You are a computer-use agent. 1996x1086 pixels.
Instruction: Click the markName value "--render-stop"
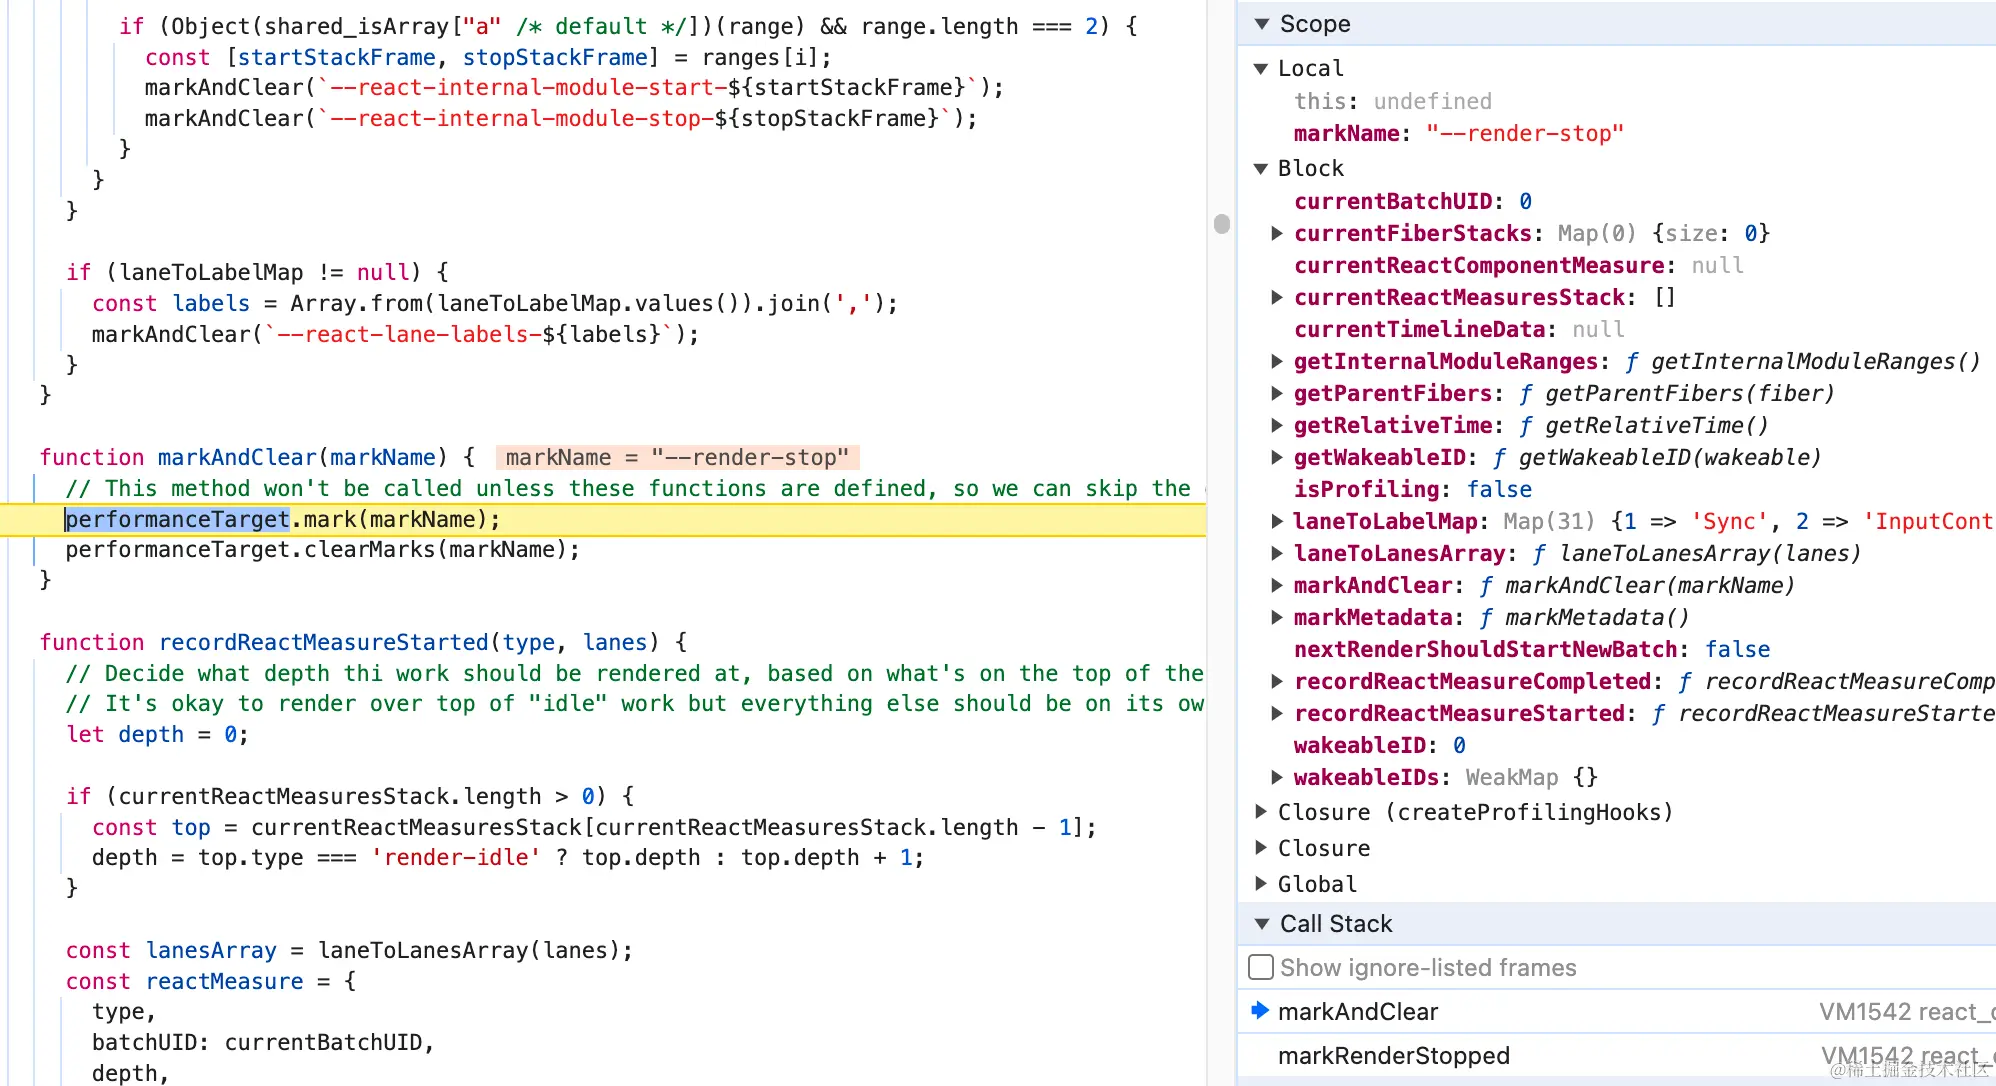[x=1524, y=133]
